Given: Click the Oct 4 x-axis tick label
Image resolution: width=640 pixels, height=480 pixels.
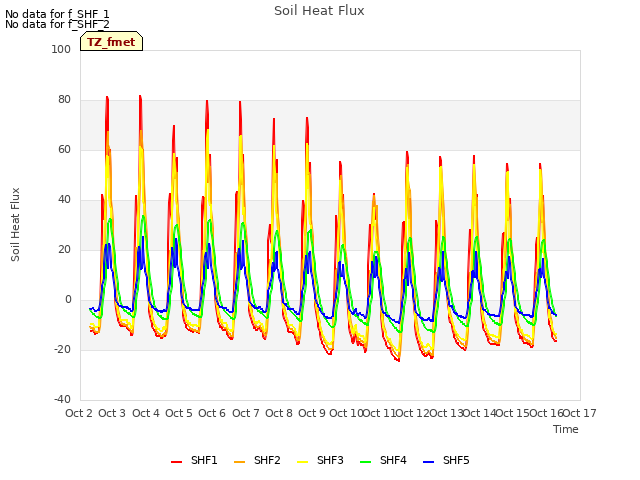Looking at the screenshot, I should pos(146,413).
